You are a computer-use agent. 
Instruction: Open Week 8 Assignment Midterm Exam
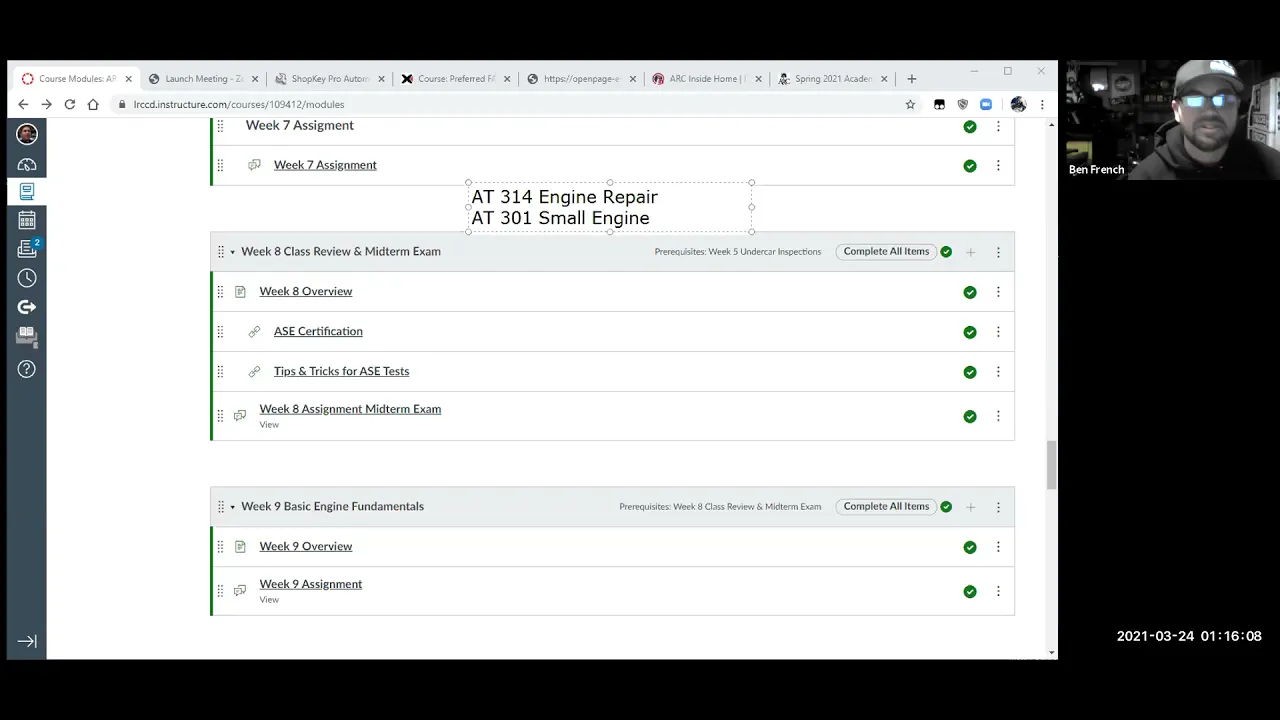pos(350,409)
